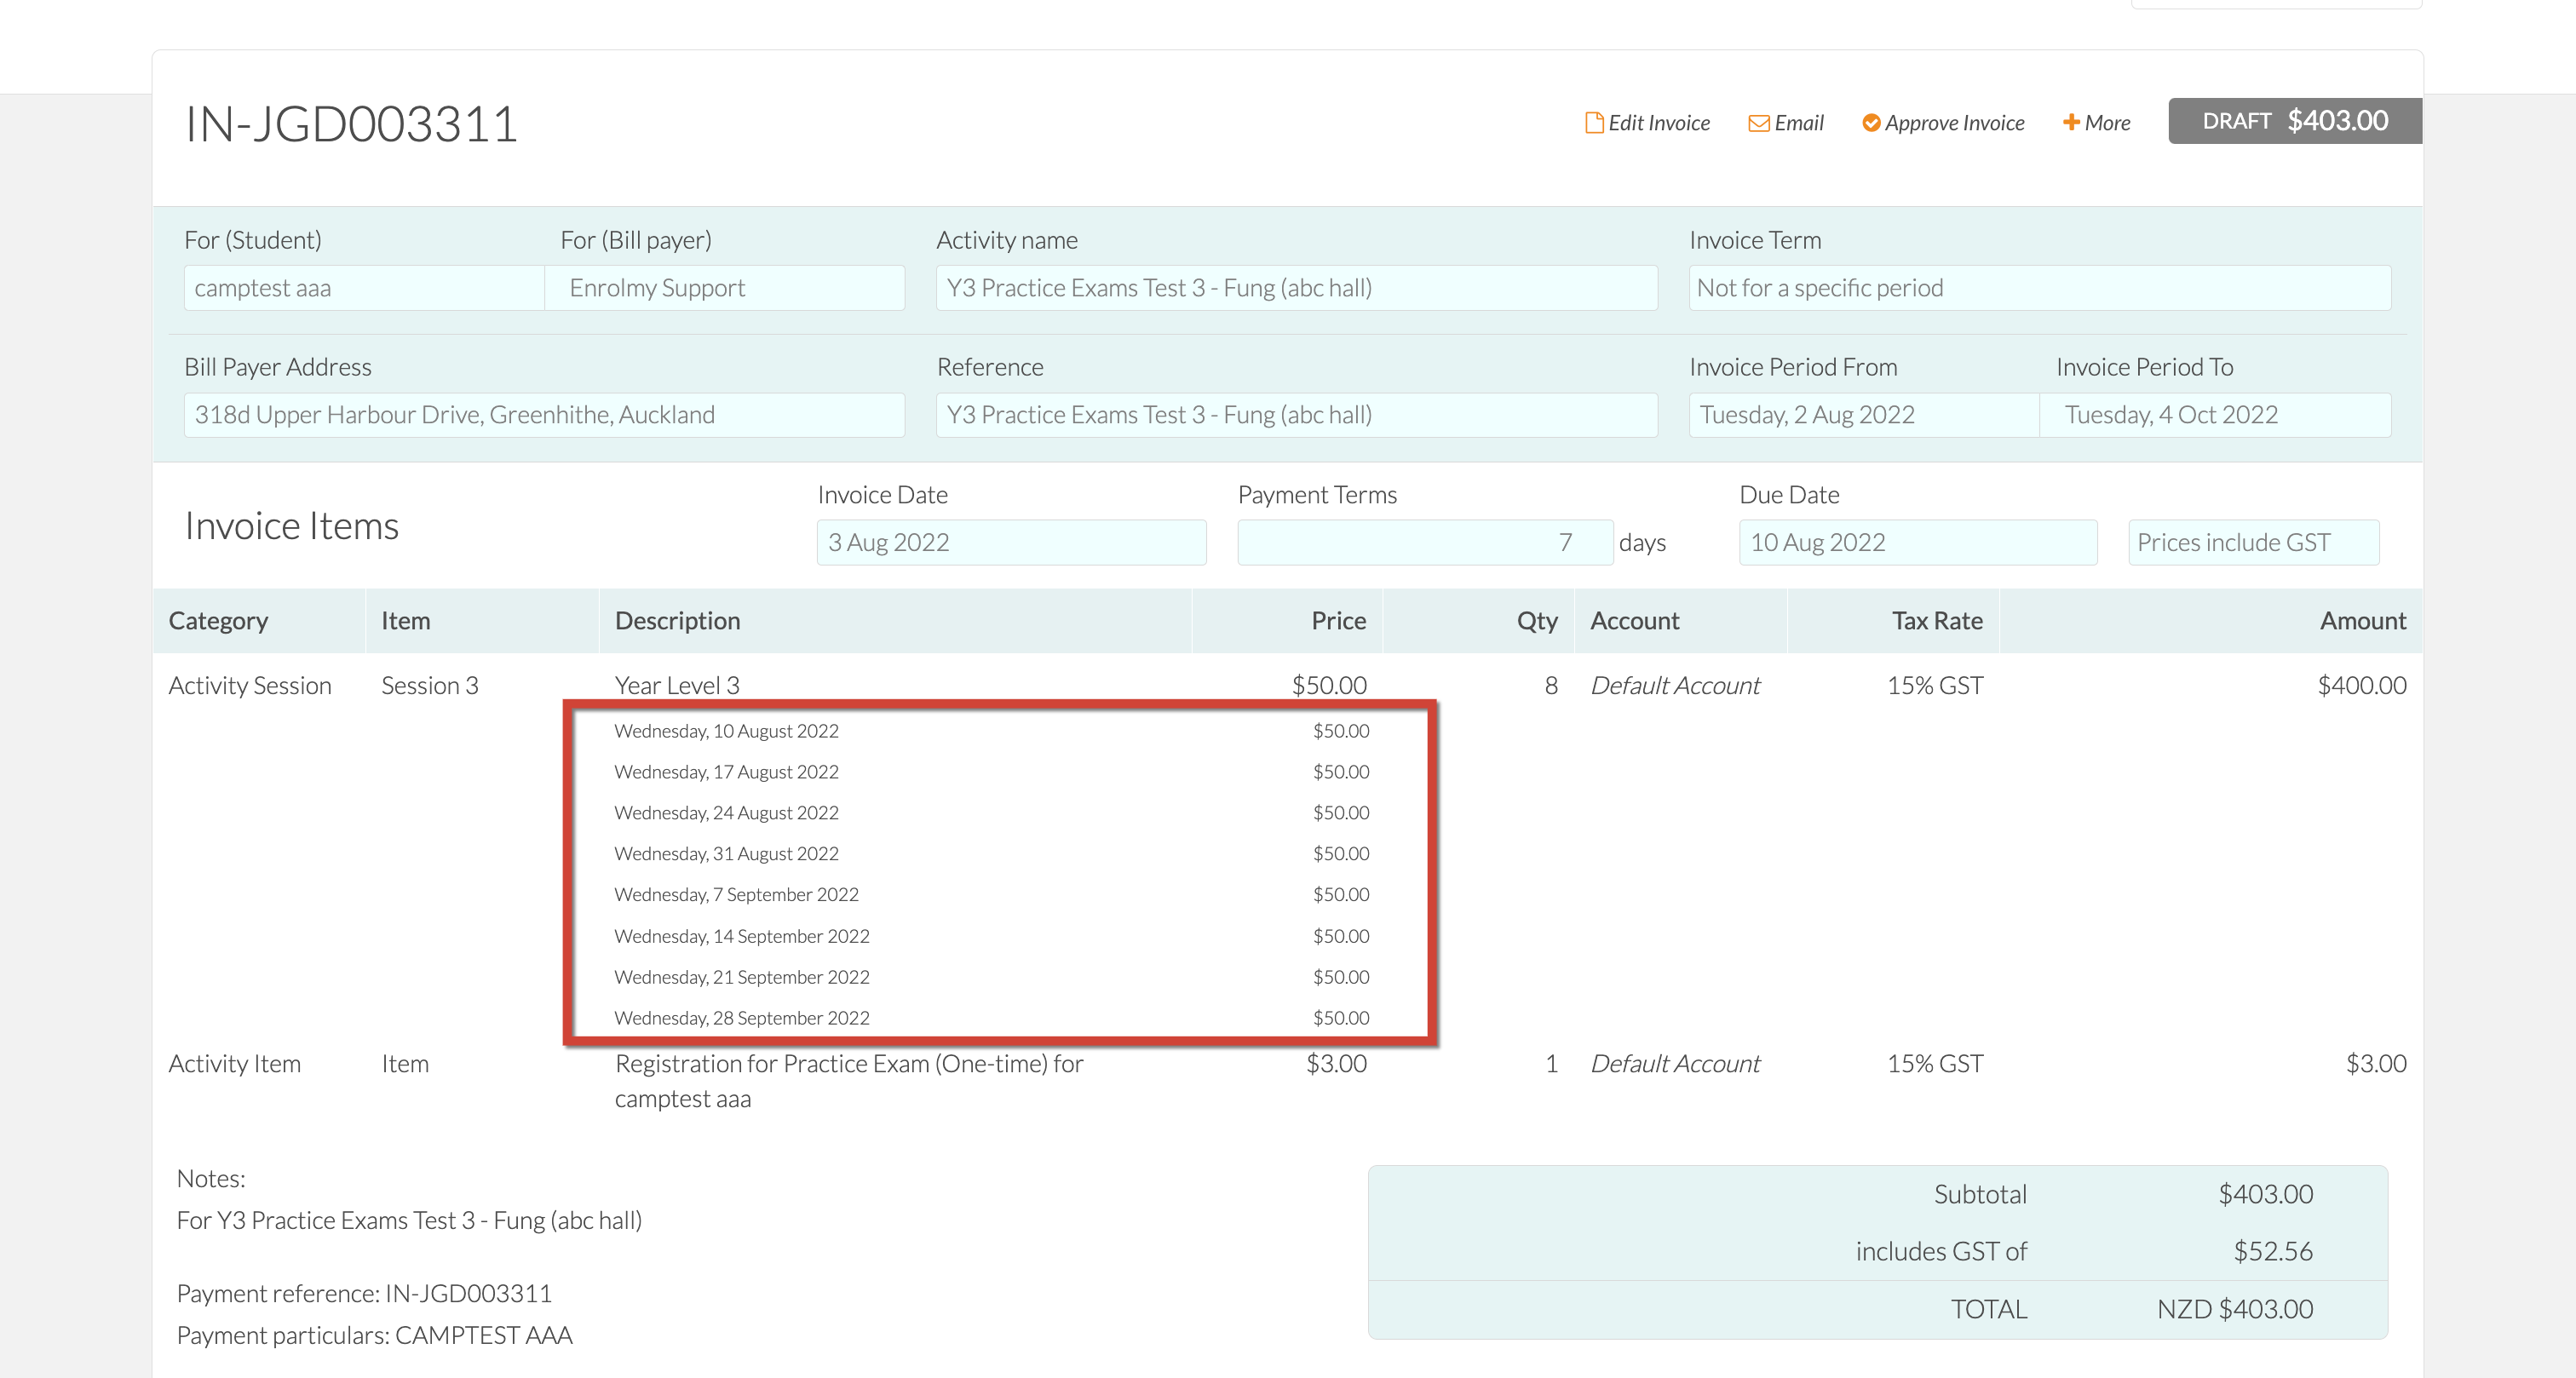Click the Notes text about Y3 Practice Exams
2576x1378 pixels.
(x=409, y=1221)
